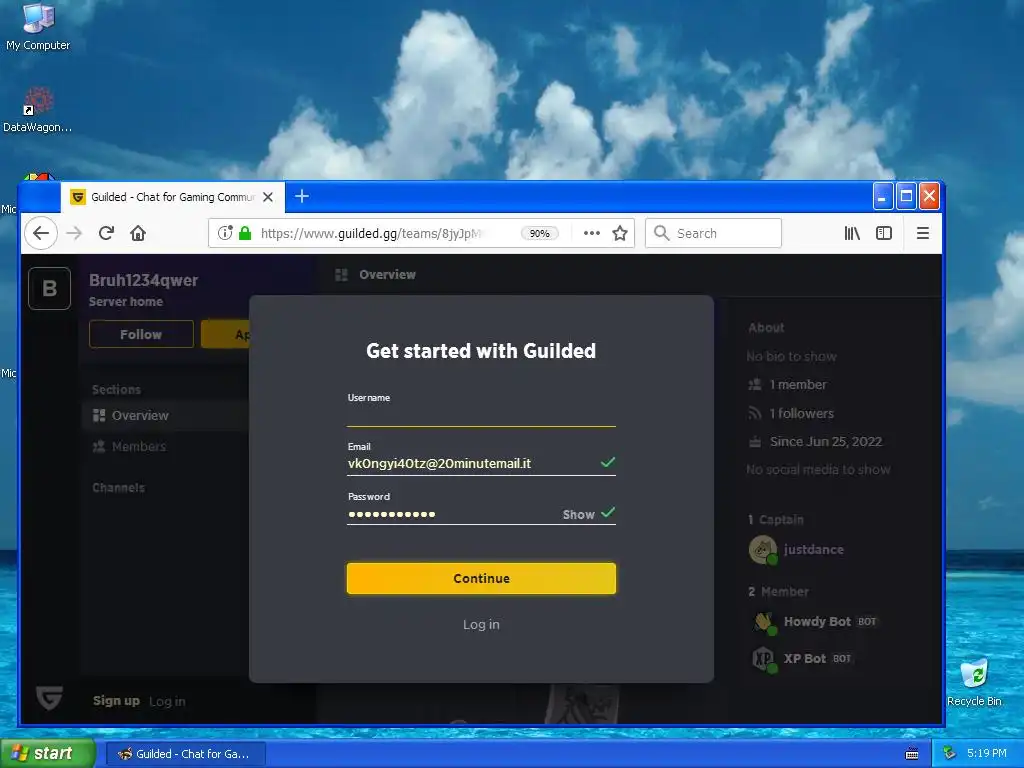Click the Guilded taskbar button
The image size is (1024, 768).
coord(185,754)
